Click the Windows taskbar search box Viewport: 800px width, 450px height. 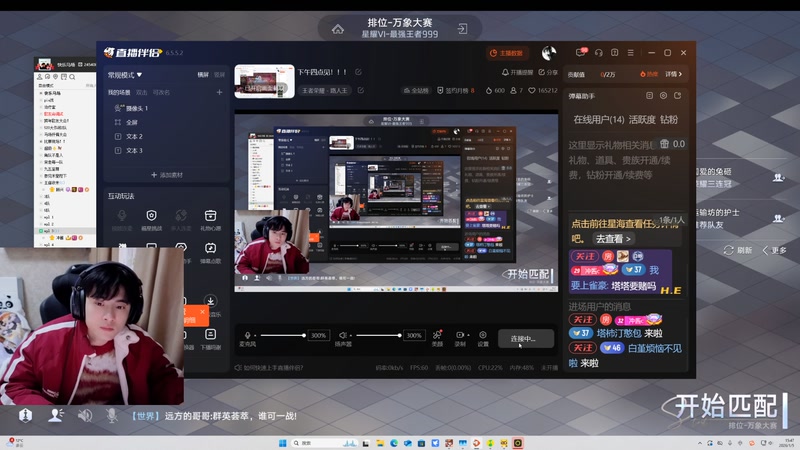tap(324, 443)
